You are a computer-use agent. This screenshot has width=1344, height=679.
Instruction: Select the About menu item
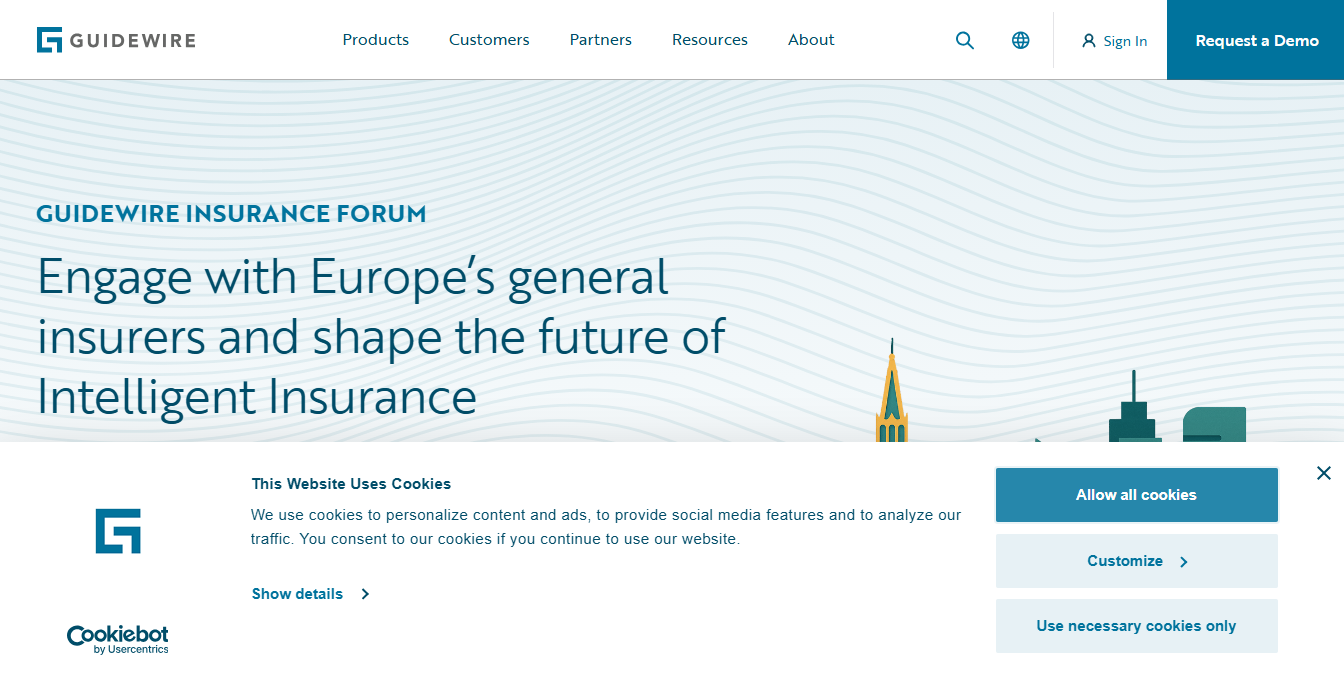click(811, 40)
